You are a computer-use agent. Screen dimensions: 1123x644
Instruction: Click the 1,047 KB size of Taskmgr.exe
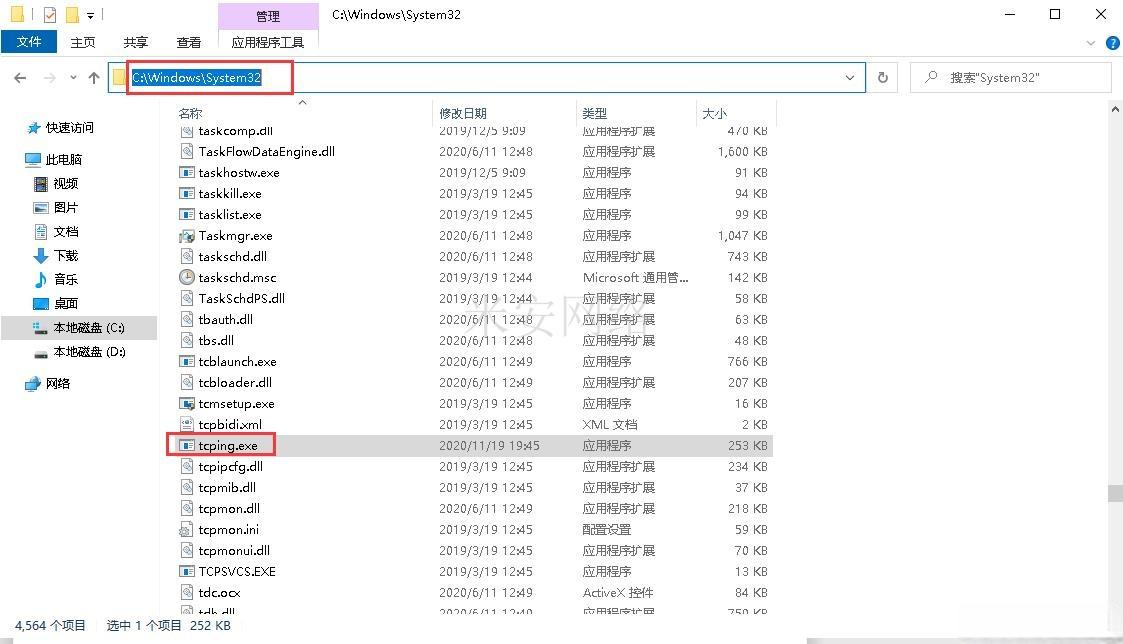(743, 235)
